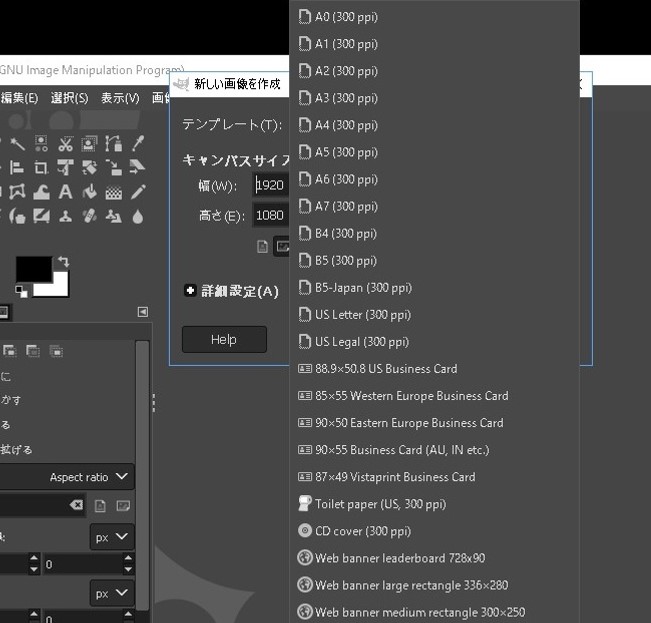Open the 表示(V) View menu
The image size is (651, 623).
pos(119,98)
